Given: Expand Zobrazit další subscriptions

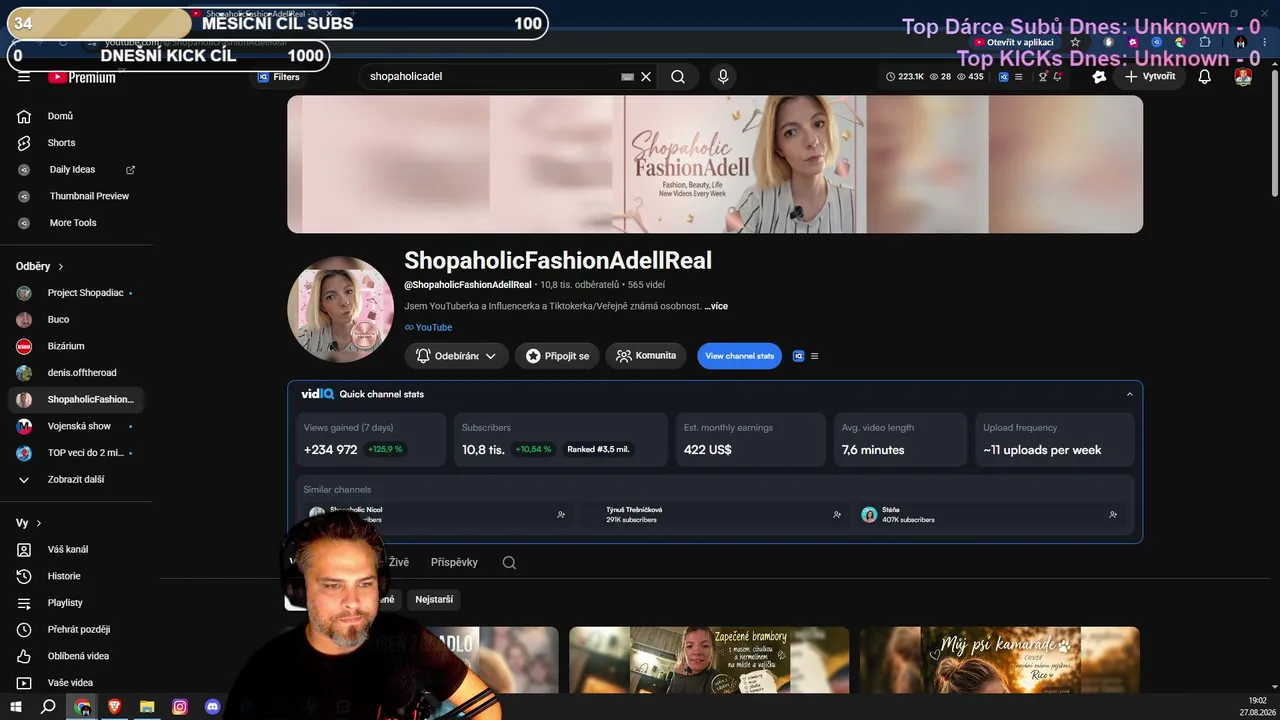Looking at the screenshot, I should (77, 480).
